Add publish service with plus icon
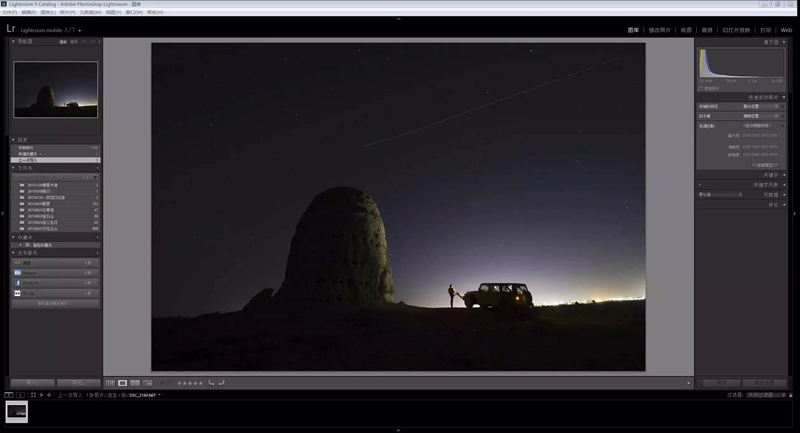Image resolution: width=800 pixels, height=433 pixels. pos(97,253)
